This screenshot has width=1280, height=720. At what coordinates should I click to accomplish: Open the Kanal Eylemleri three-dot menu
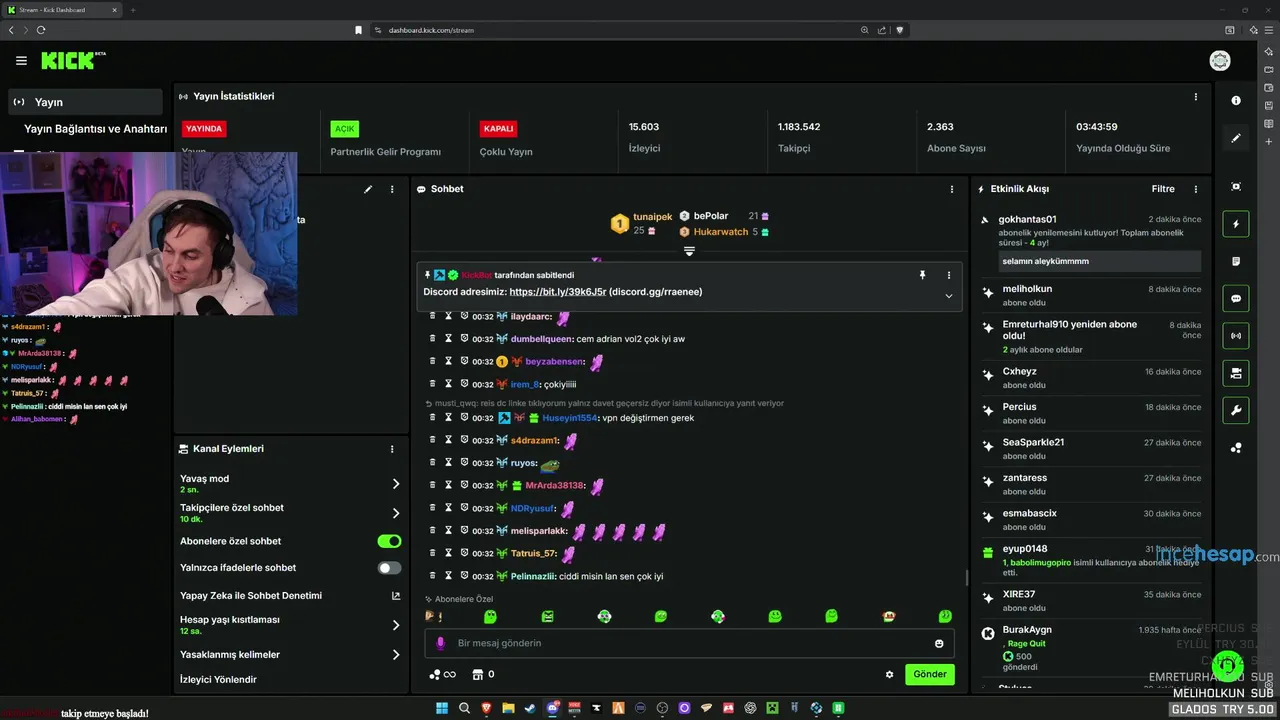pos(392,449)
